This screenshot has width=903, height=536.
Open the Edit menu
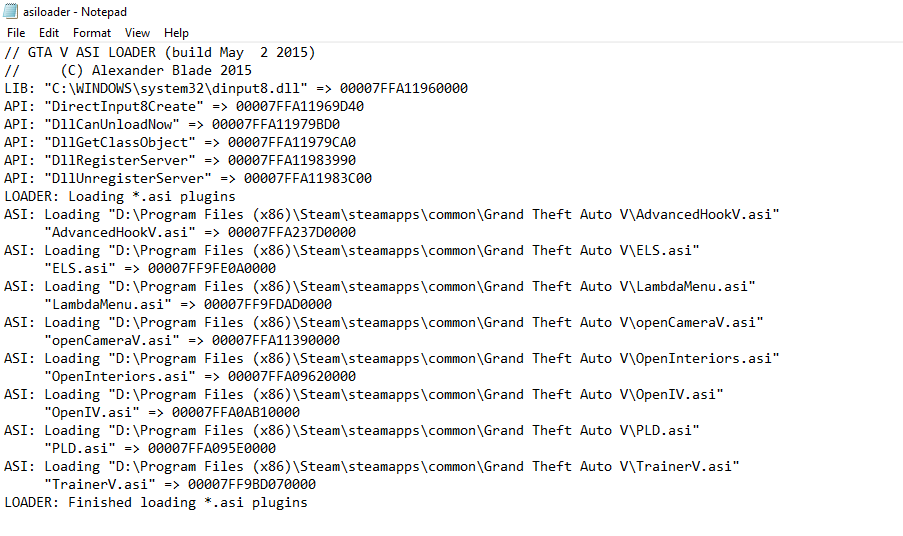click(49, 33)
